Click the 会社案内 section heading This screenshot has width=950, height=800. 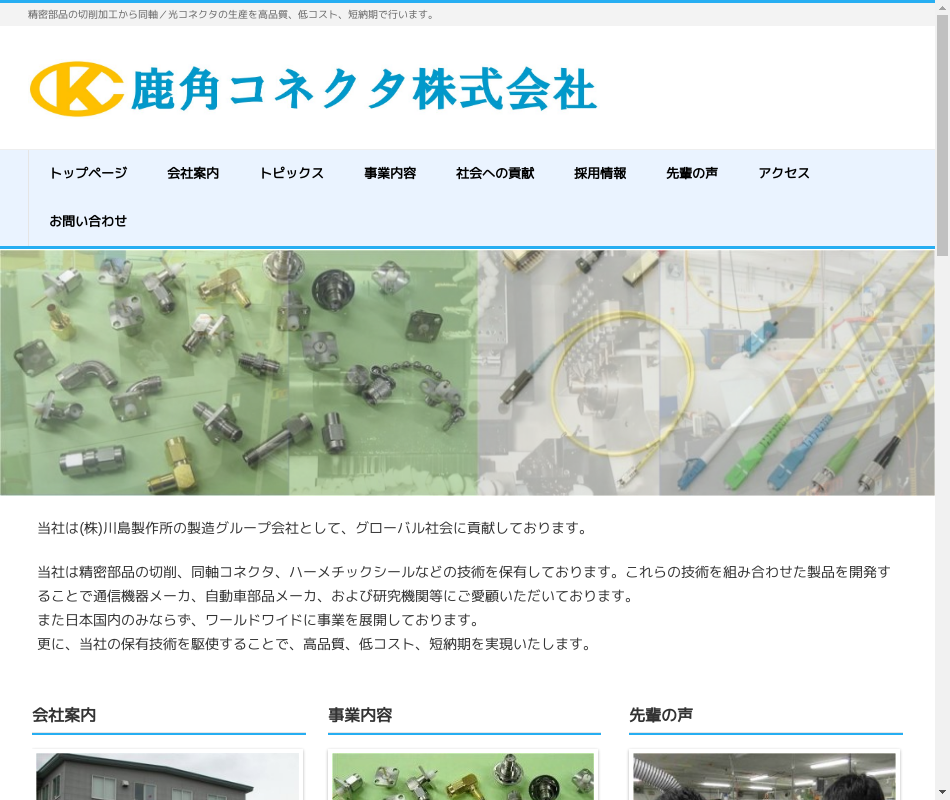[x=64, y=715]
